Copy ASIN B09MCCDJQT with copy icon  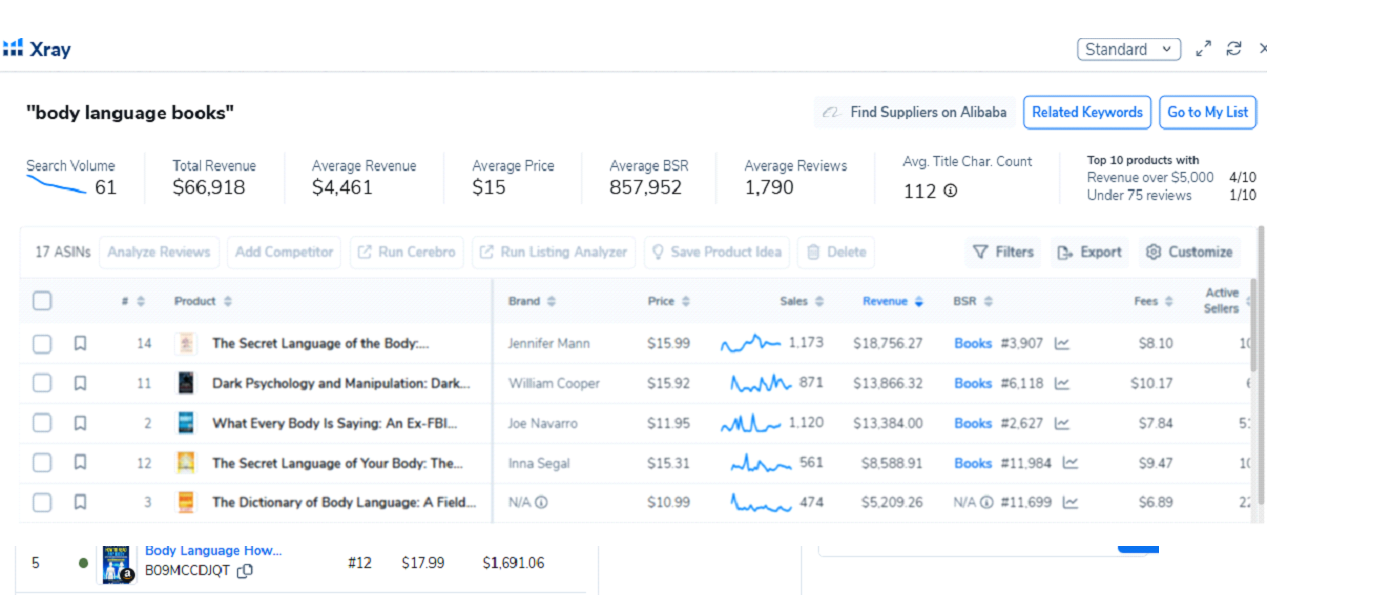245,571
